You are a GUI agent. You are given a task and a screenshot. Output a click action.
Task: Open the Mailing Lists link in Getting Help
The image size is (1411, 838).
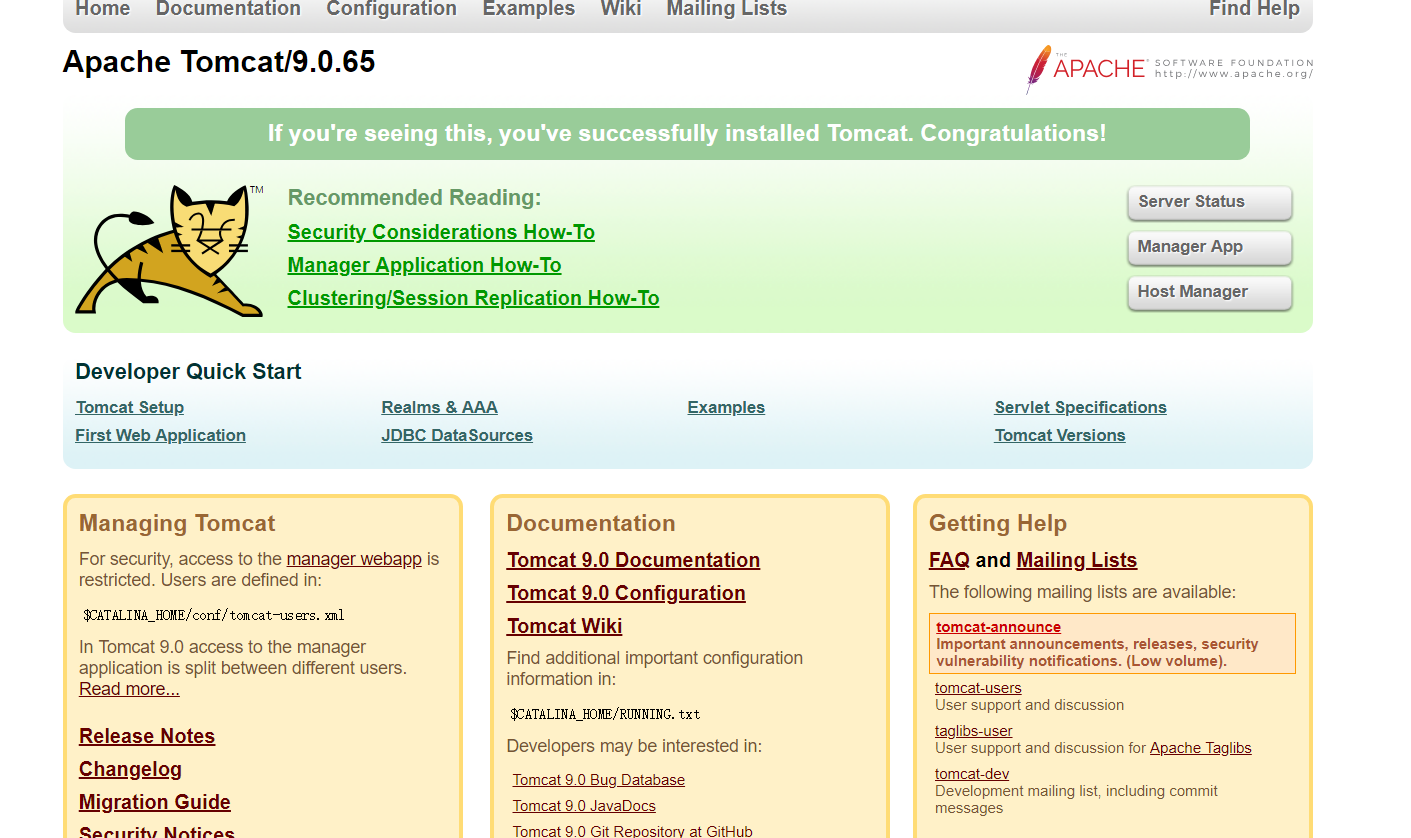click(x=1077, y=560)
